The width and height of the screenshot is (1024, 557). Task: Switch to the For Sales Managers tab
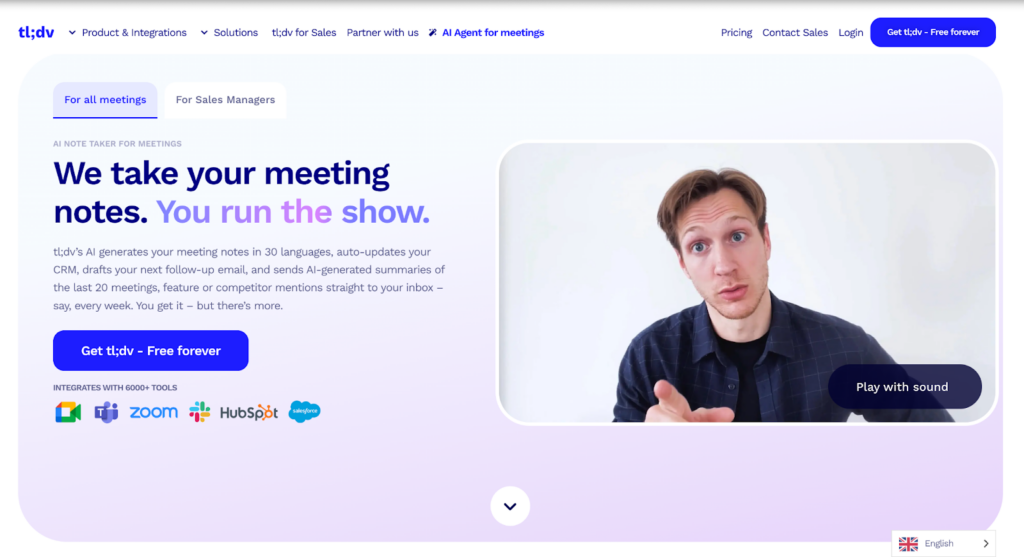(x=225, y=100)
